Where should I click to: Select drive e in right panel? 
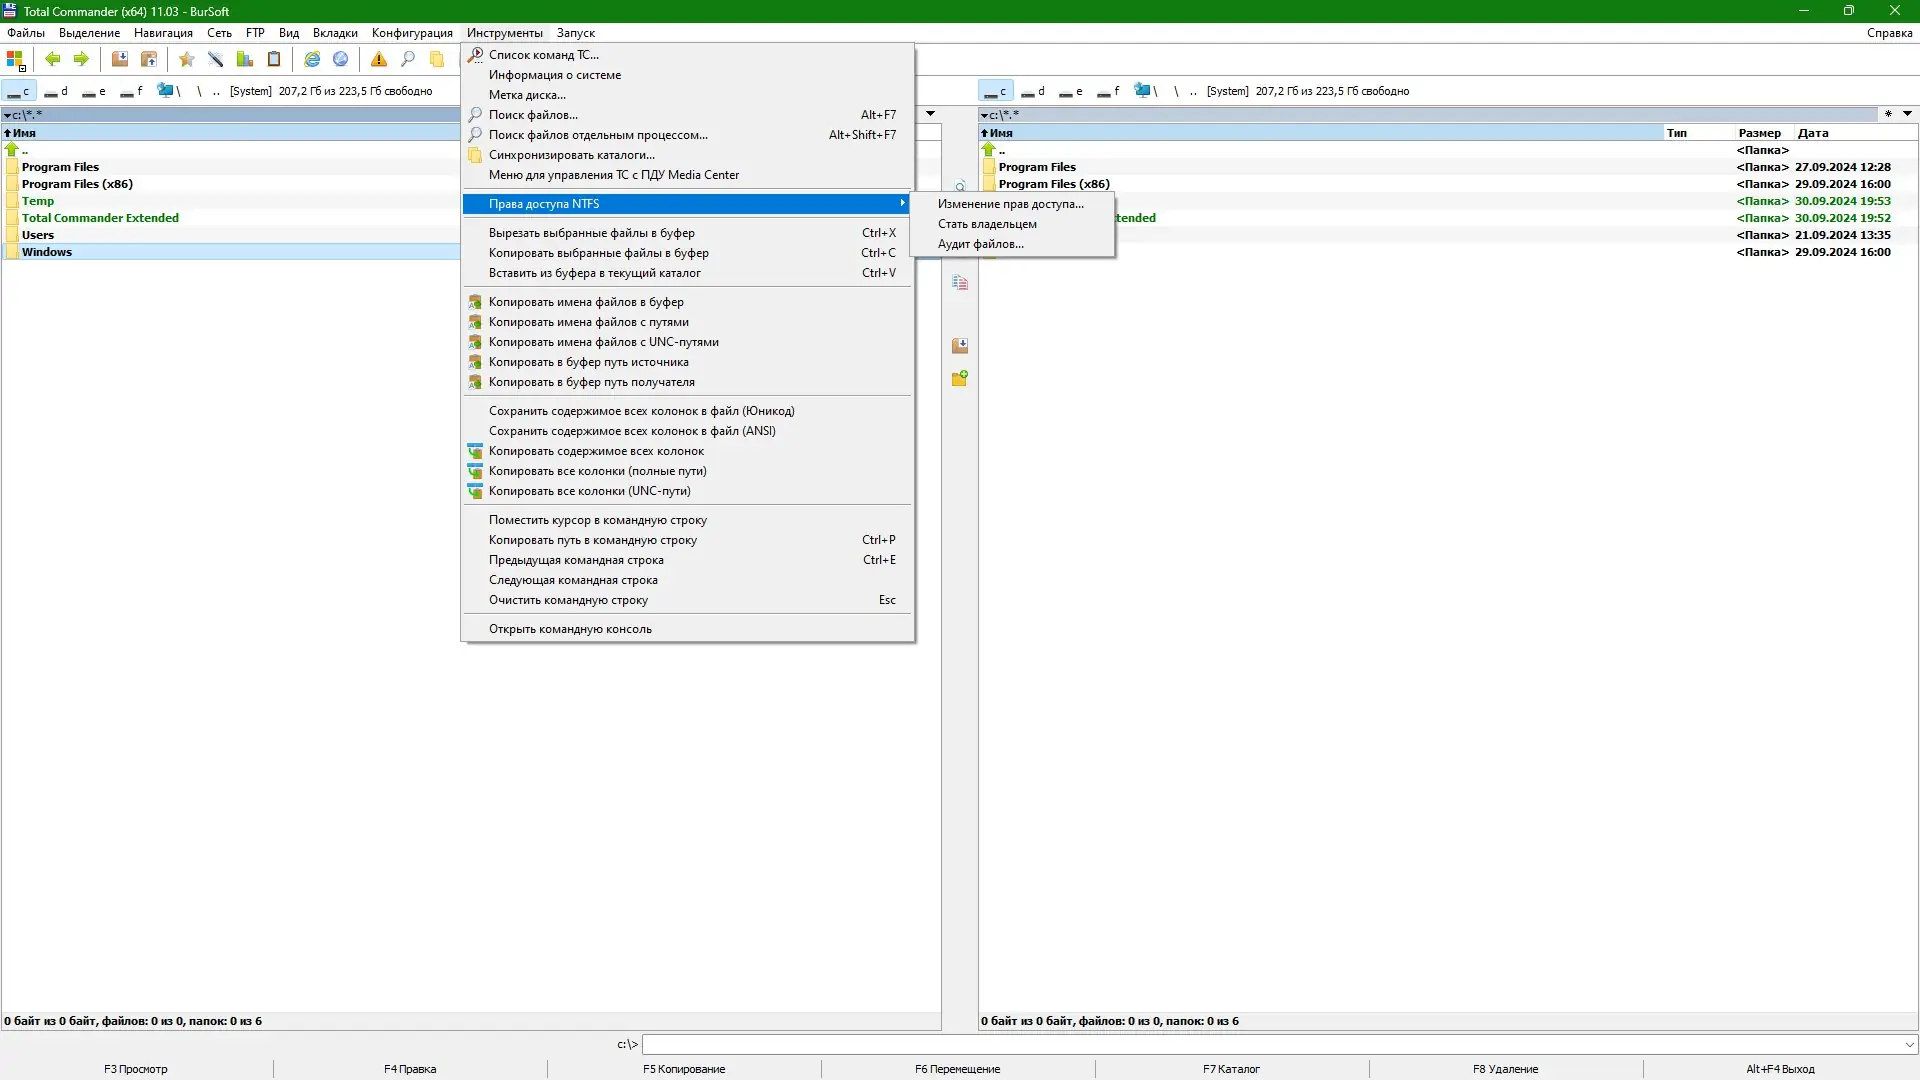tap(1071, 91)
